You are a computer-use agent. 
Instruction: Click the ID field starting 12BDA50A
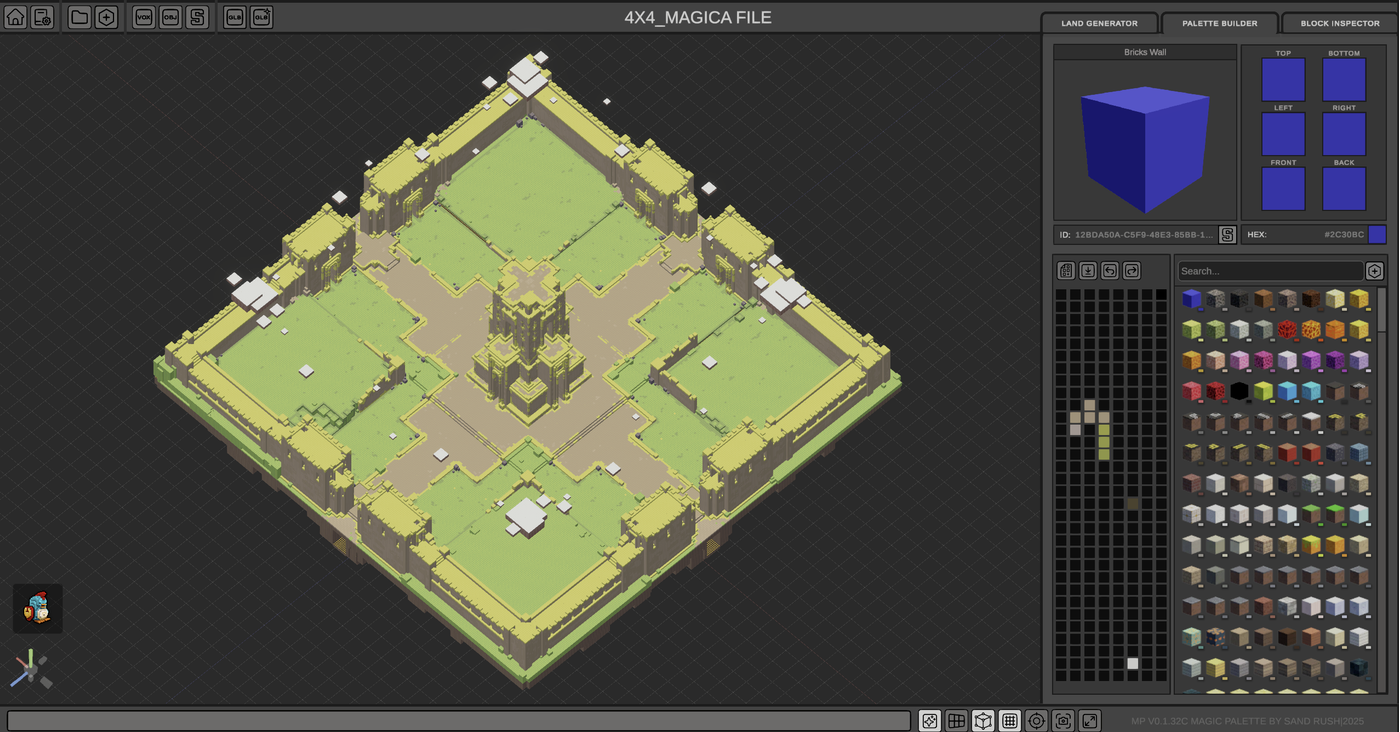(1136, 235)
